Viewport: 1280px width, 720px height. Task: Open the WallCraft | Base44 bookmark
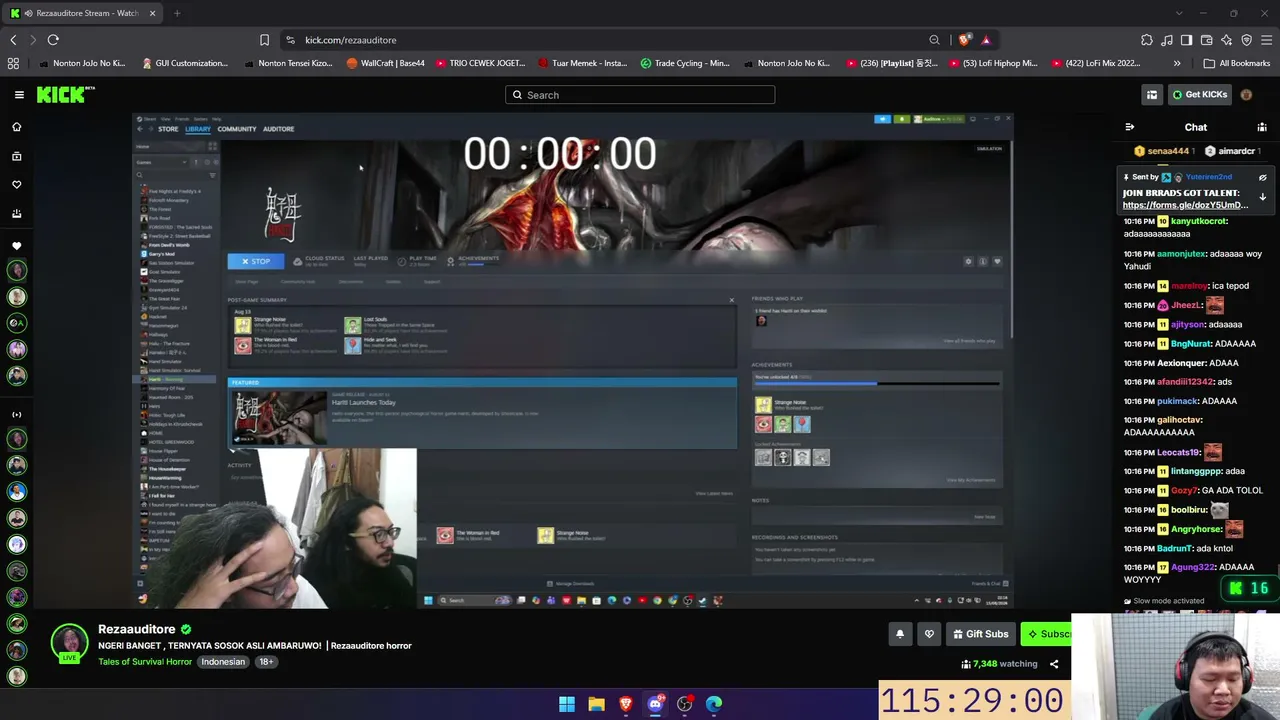point(386,63)
